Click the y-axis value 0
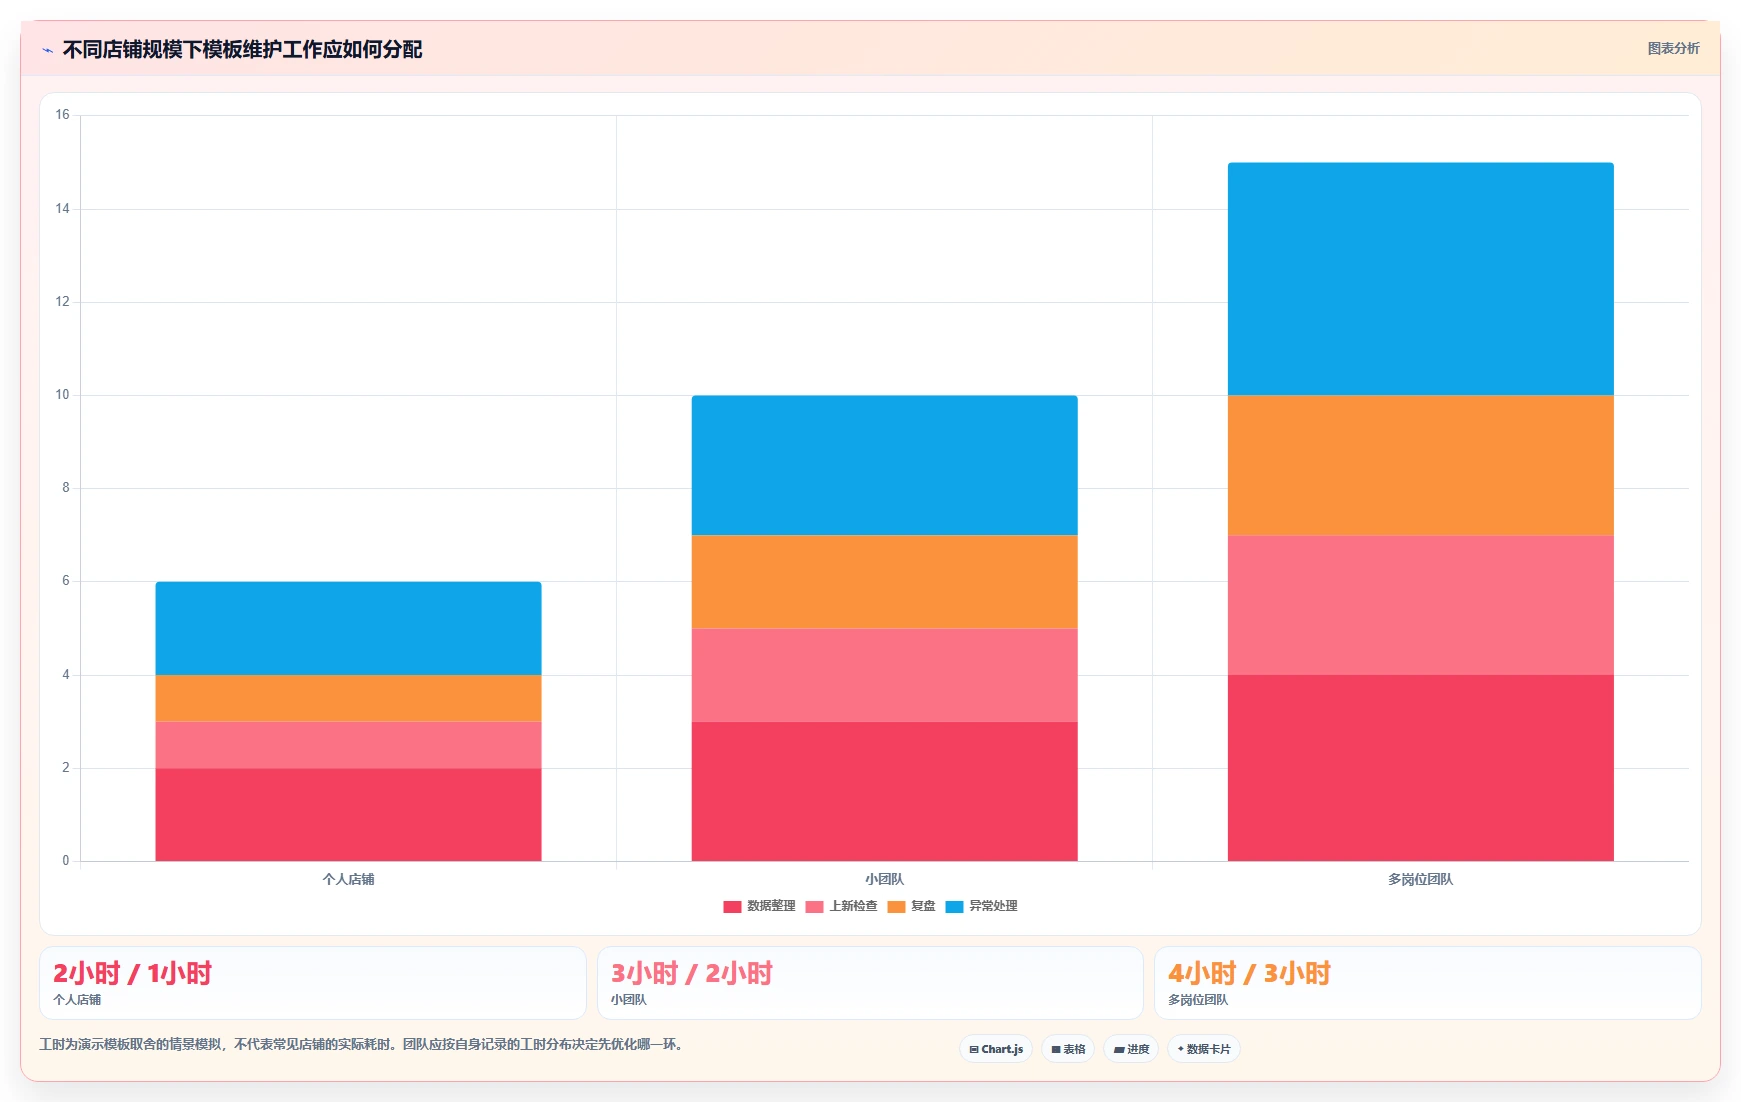 point(66,860)
